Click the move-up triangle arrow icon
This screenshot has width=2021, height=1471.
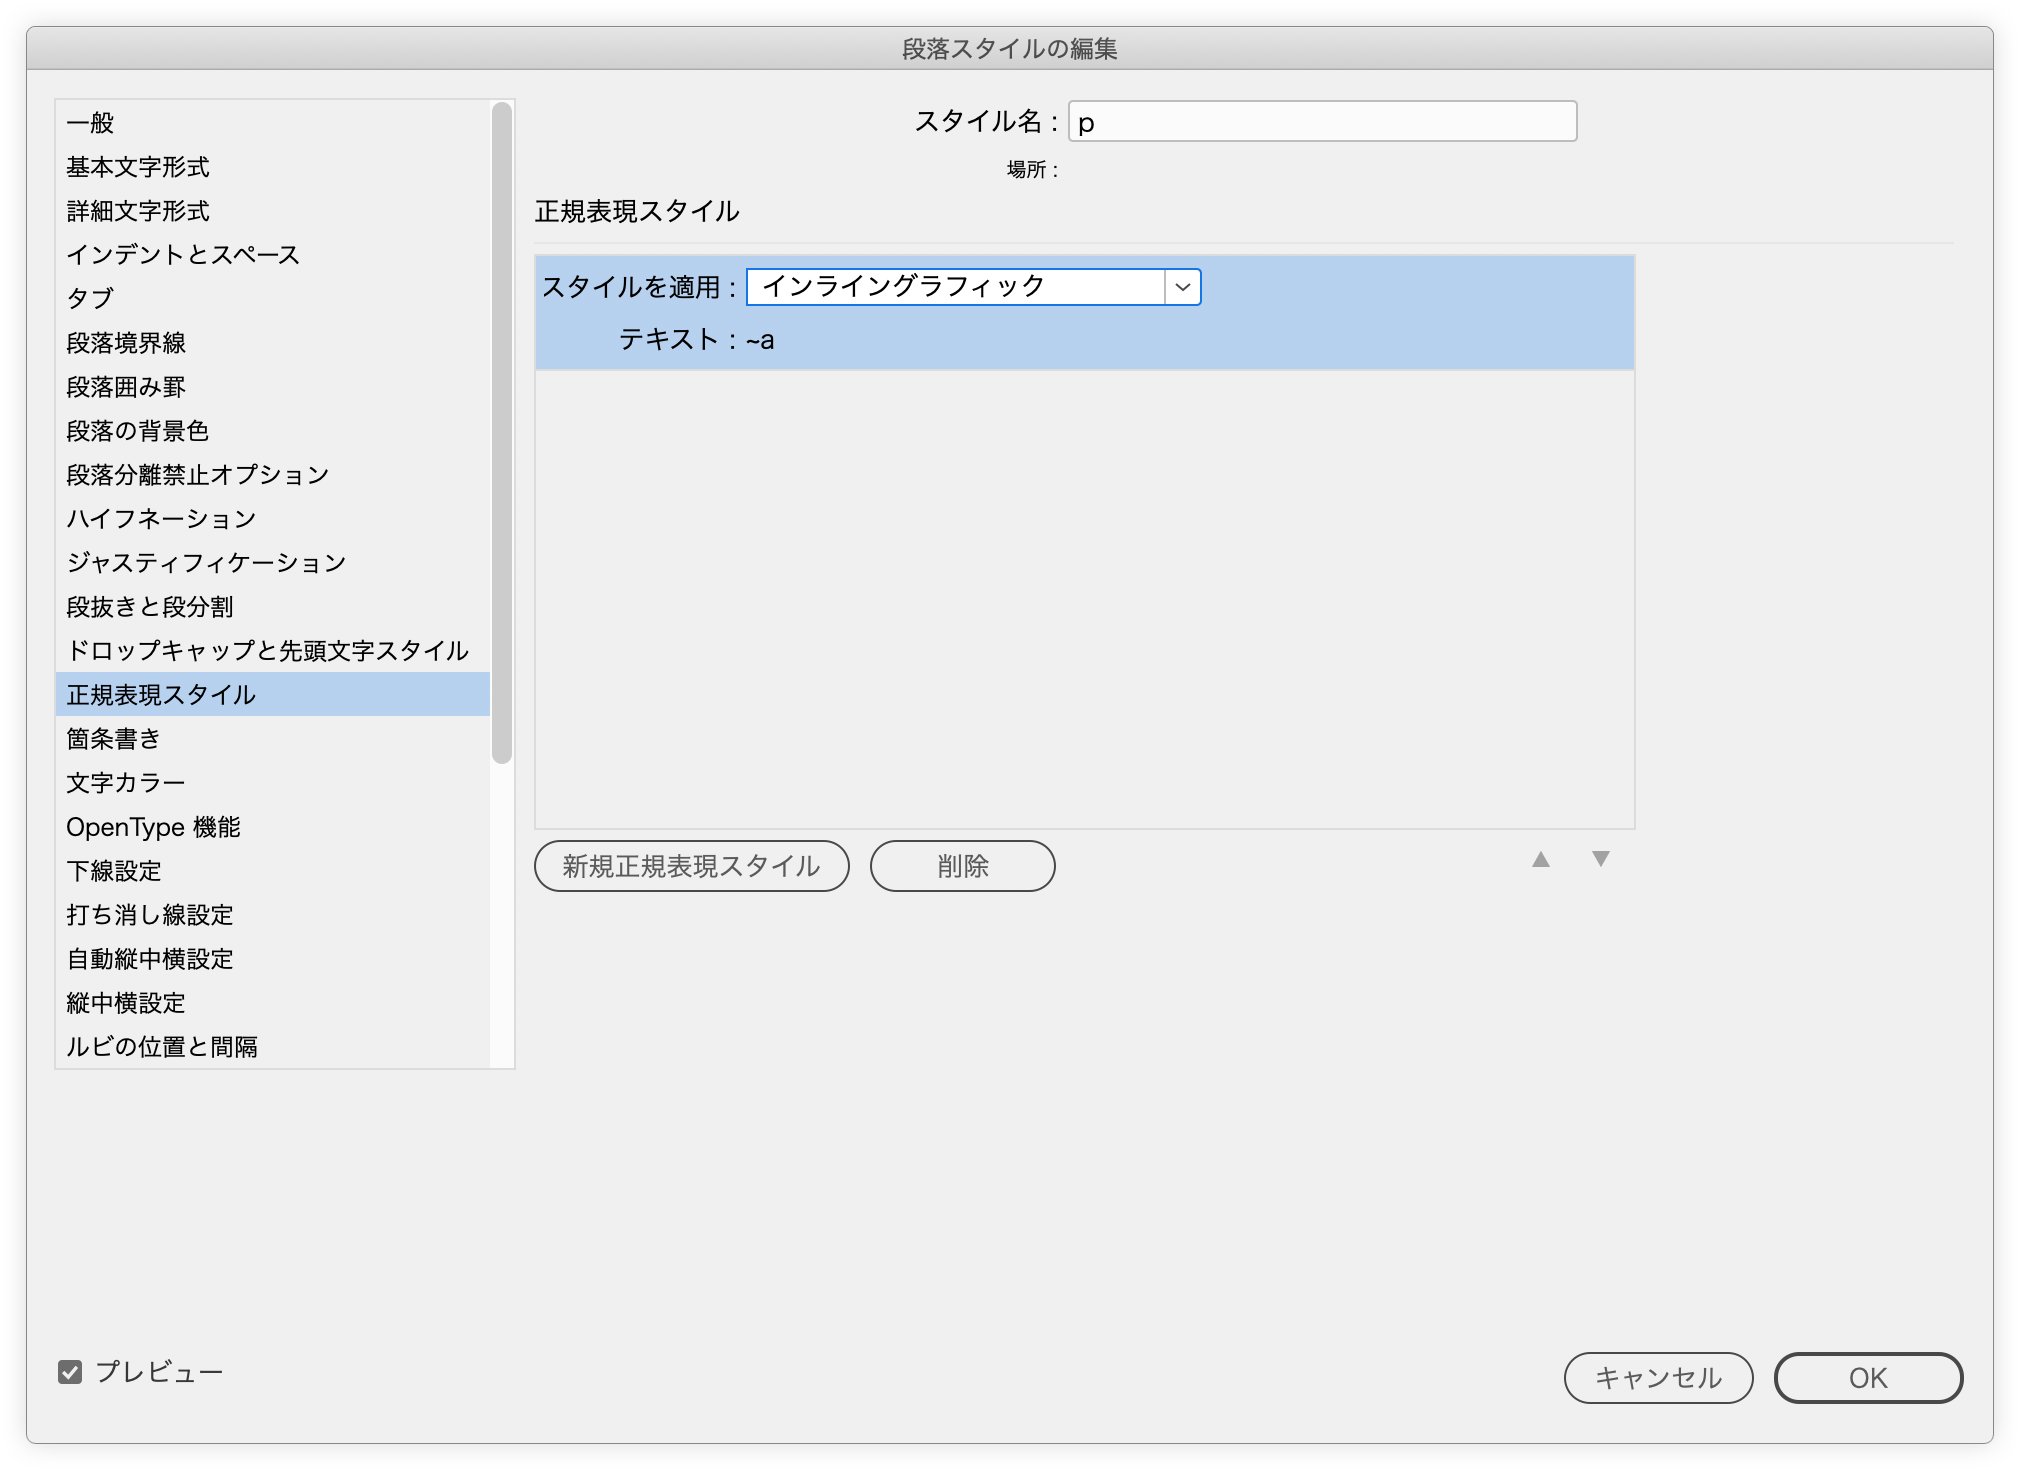[x=1540, y=860]
